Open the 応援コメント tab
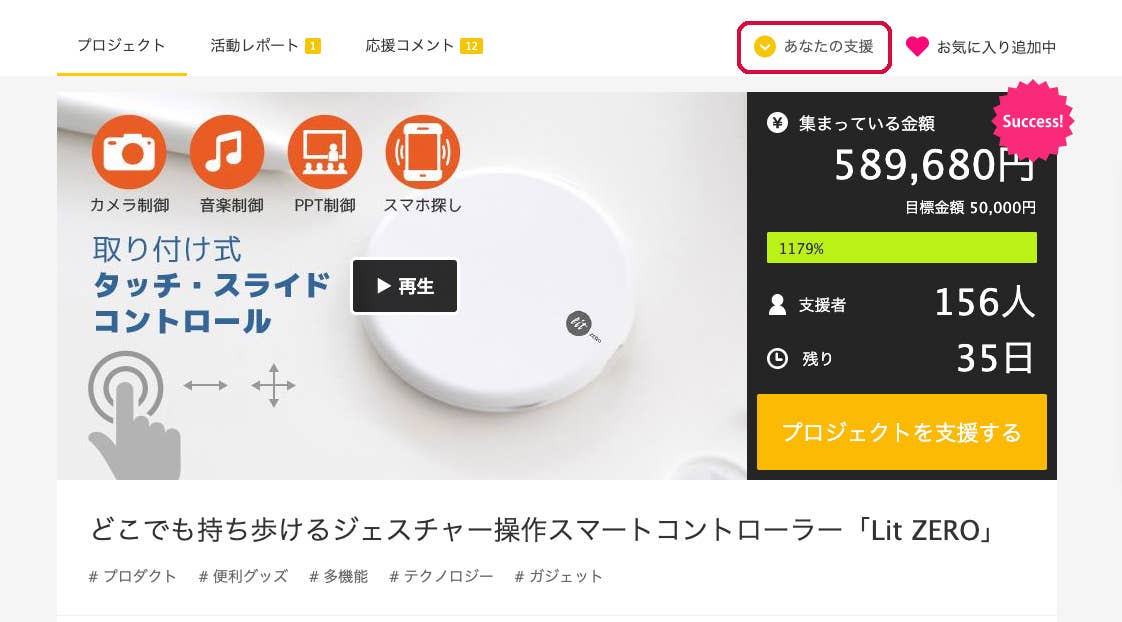Screen dimensions: 1122x622 pyautogui.click(x=424, y=46)
